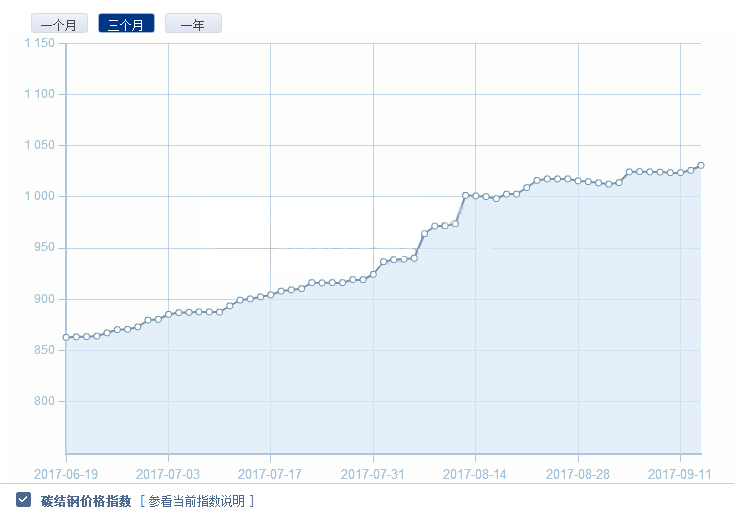Click the 1 150 y-axis value label

[39, 43]
